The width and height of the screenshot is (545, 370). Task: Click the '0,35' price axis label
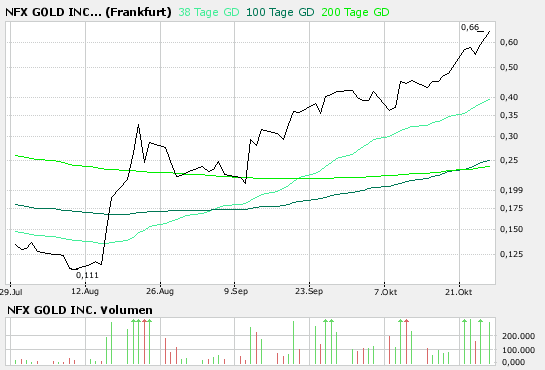[x=509, y=115]
